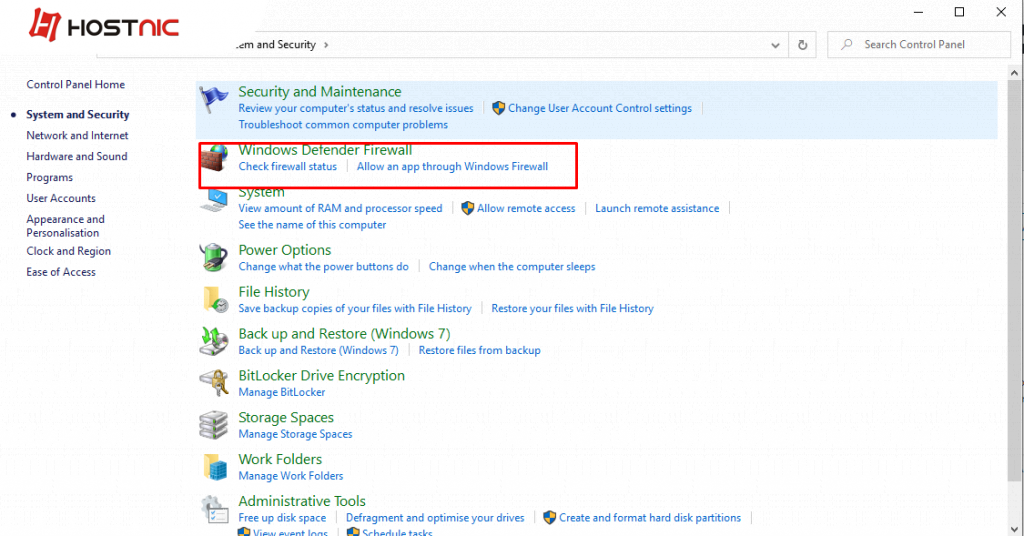Image resolution: width=1024 pixels, height=536 pixels.
Task: Open Work Folders heading
Action: [x=280, y=459]
